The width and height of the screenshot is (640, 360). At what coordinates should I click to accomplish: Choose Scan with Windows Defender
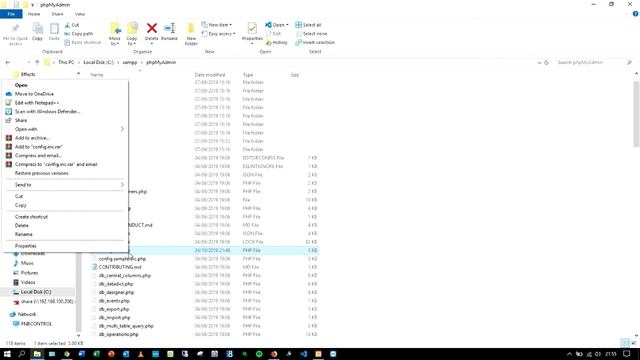[65, 111]
